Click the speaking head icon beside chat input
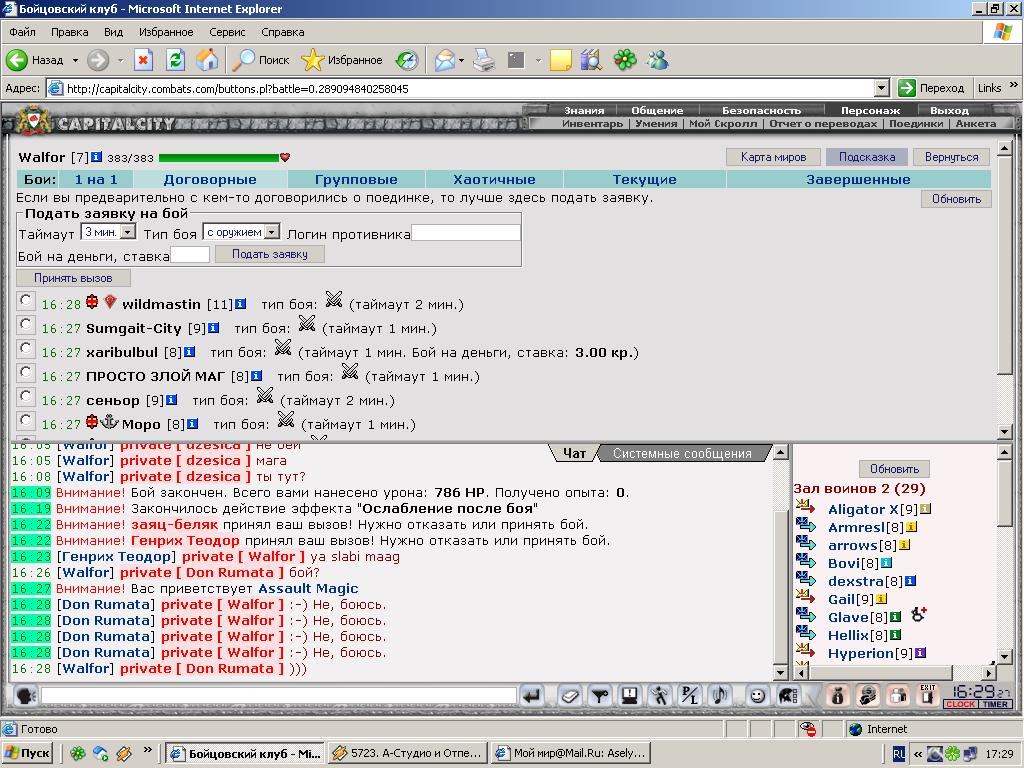1024x768 pixels. (x=25, y=696)
